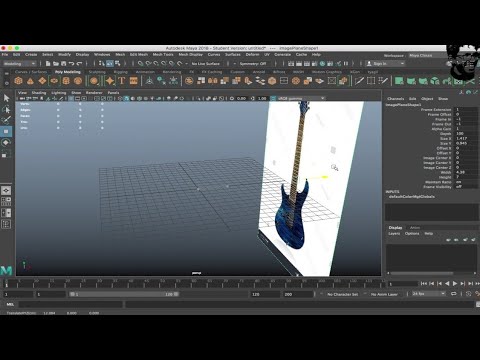Play backwards in the timeline
Viewport: 480px width, 360px height.
click(447, 284)
